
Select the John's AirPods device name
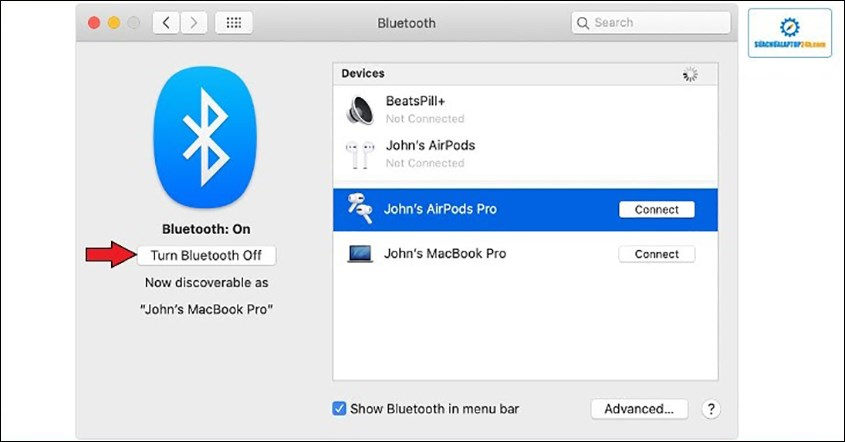tap(431, 146)
